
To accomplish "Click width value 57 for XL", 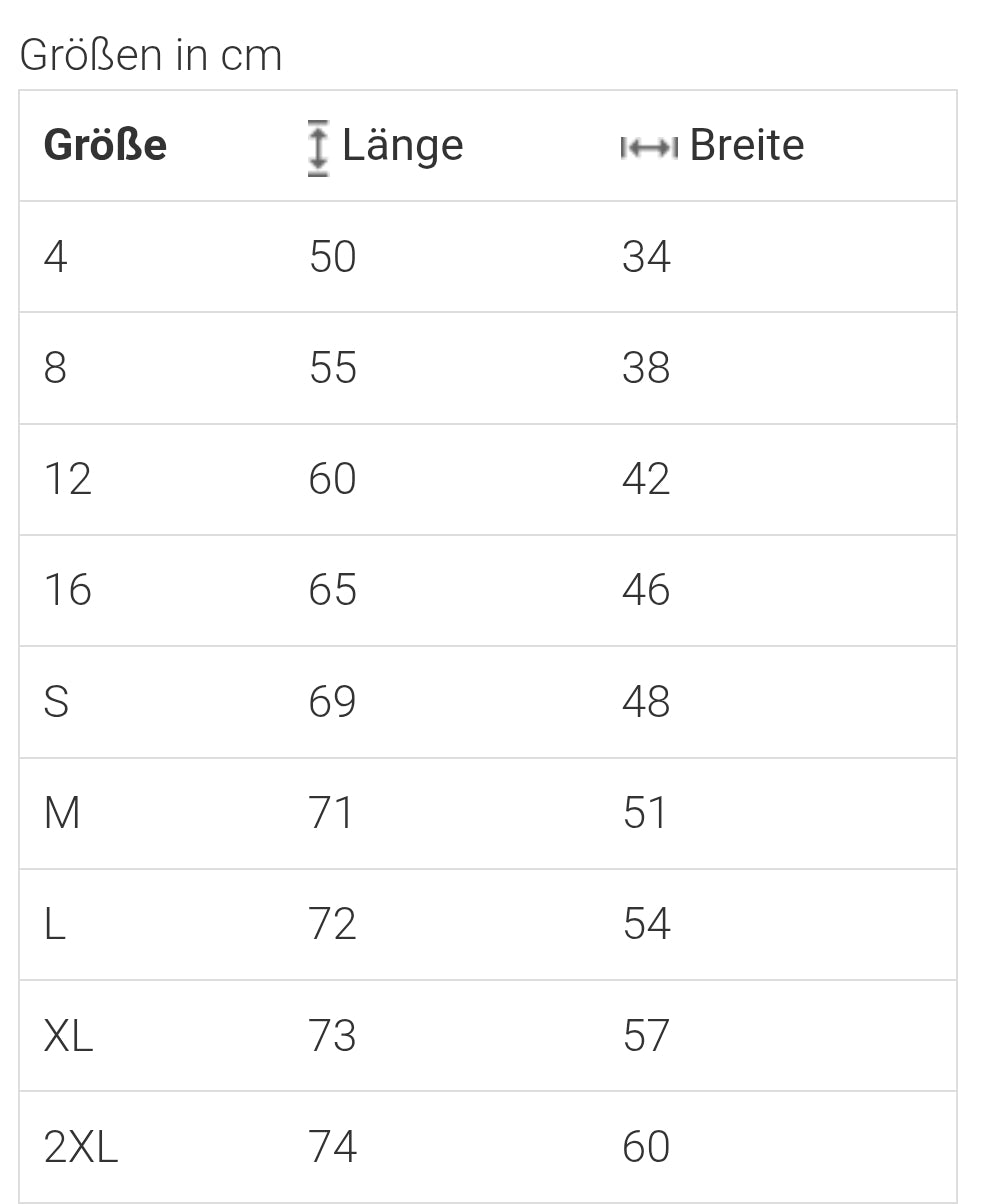I will (646, 1036).
